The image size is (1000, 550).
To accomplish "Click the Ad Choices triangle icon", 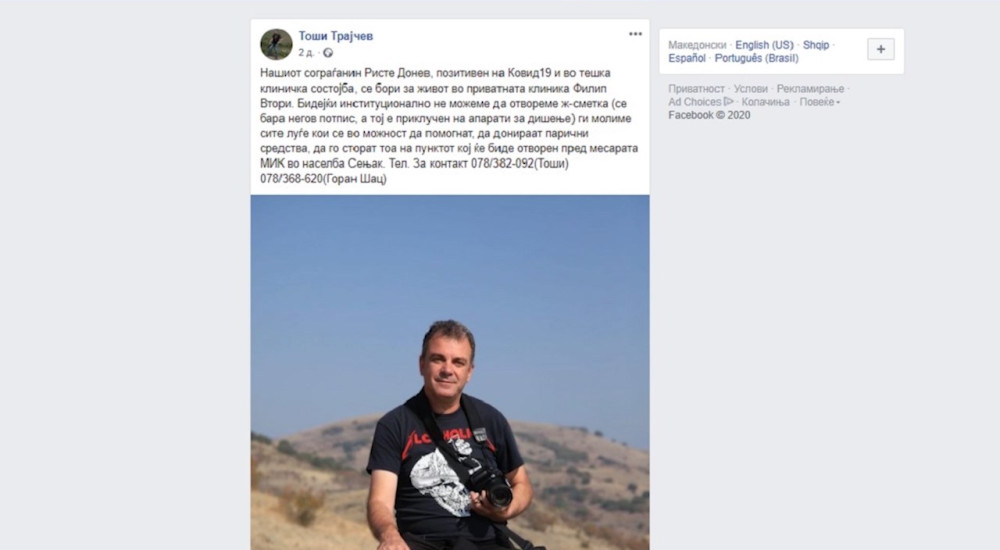I will click(x=728, y=101).
